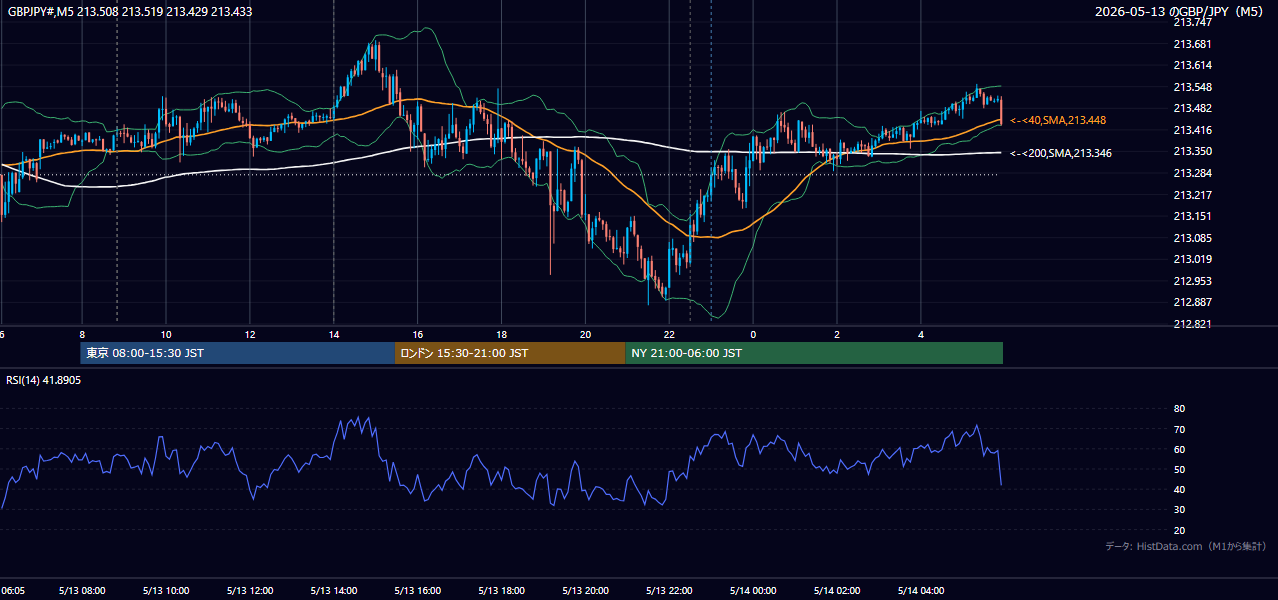Select the 200 SMA label 213.346
1278x600 pixels.
coord(1061,153)
